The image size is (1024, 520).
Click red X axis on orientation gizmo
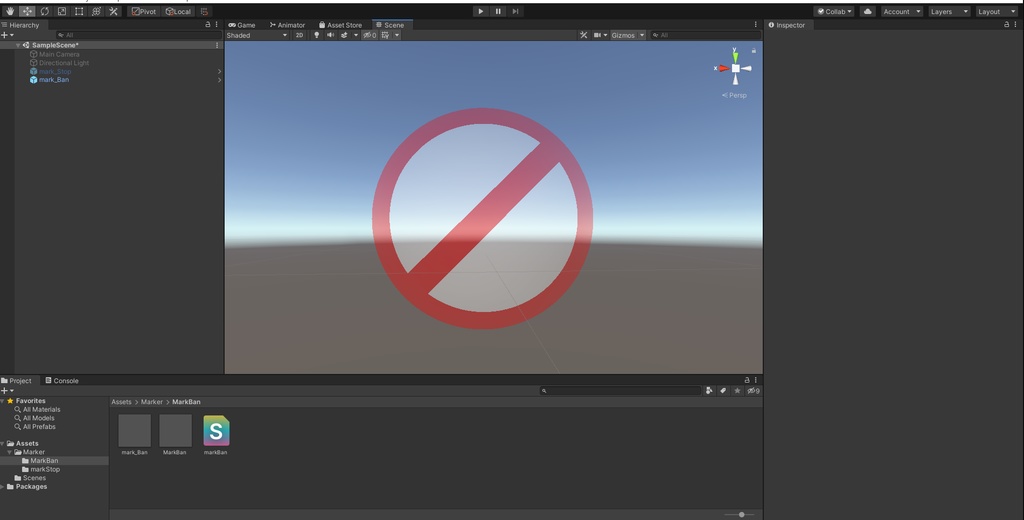[722, 68]
